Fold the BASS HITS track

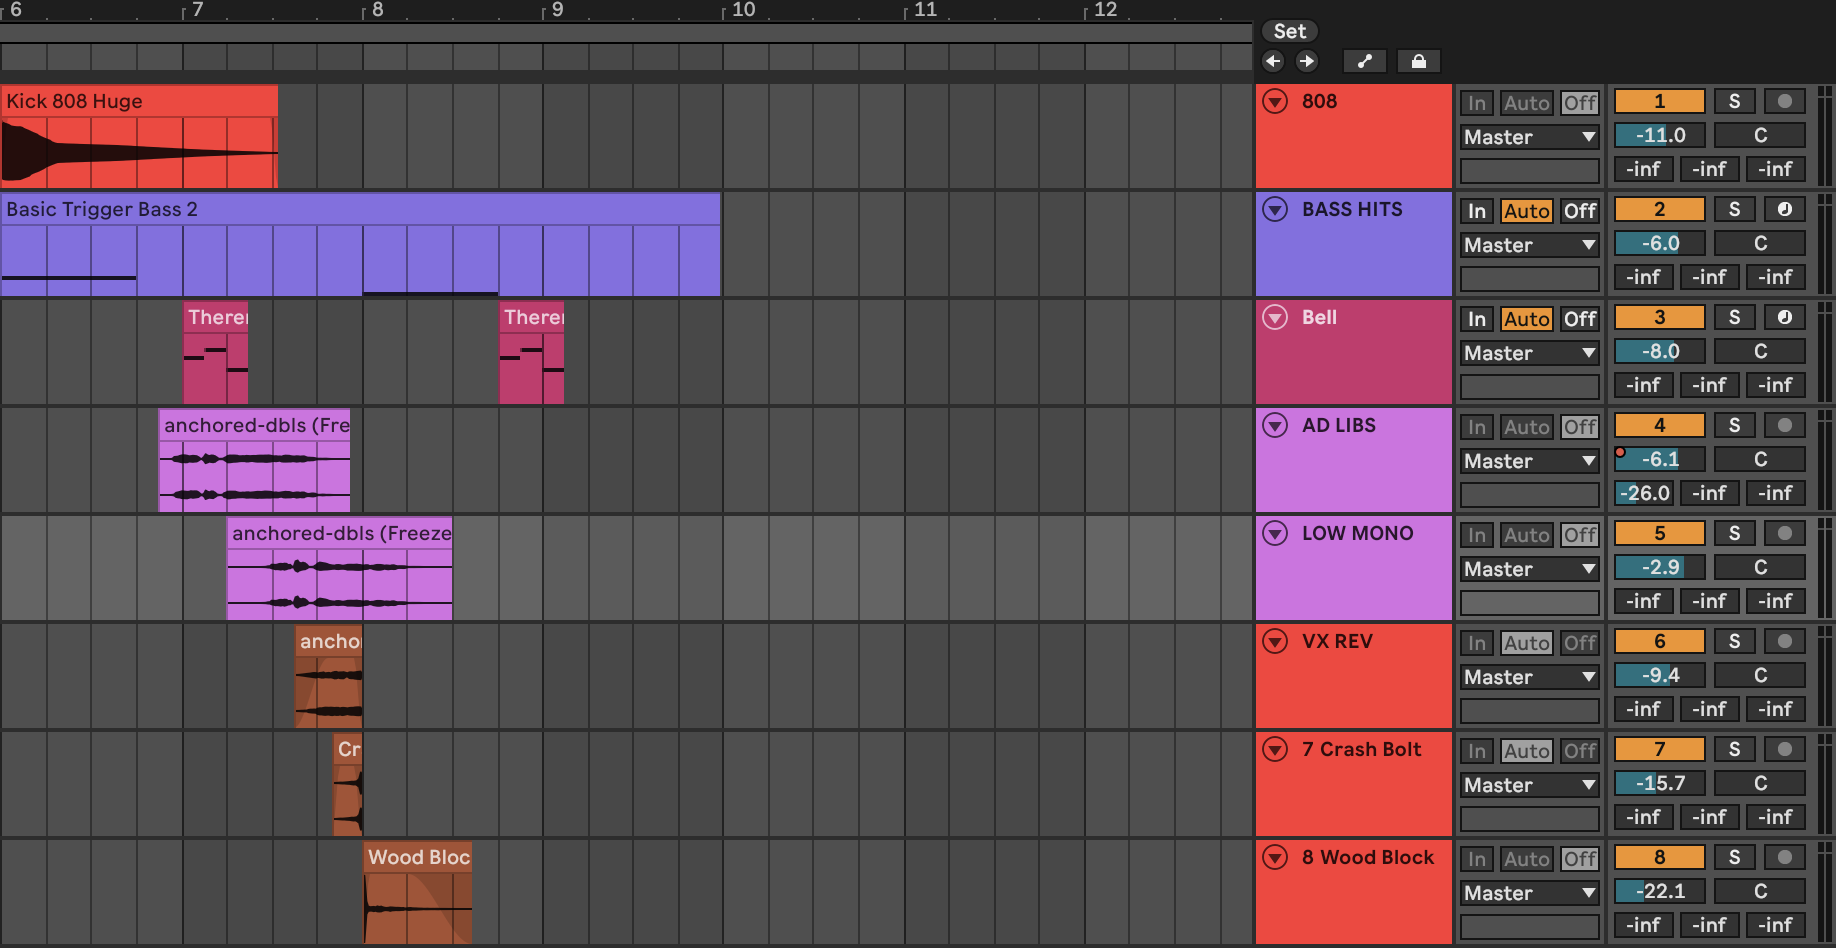point(1275,209)
